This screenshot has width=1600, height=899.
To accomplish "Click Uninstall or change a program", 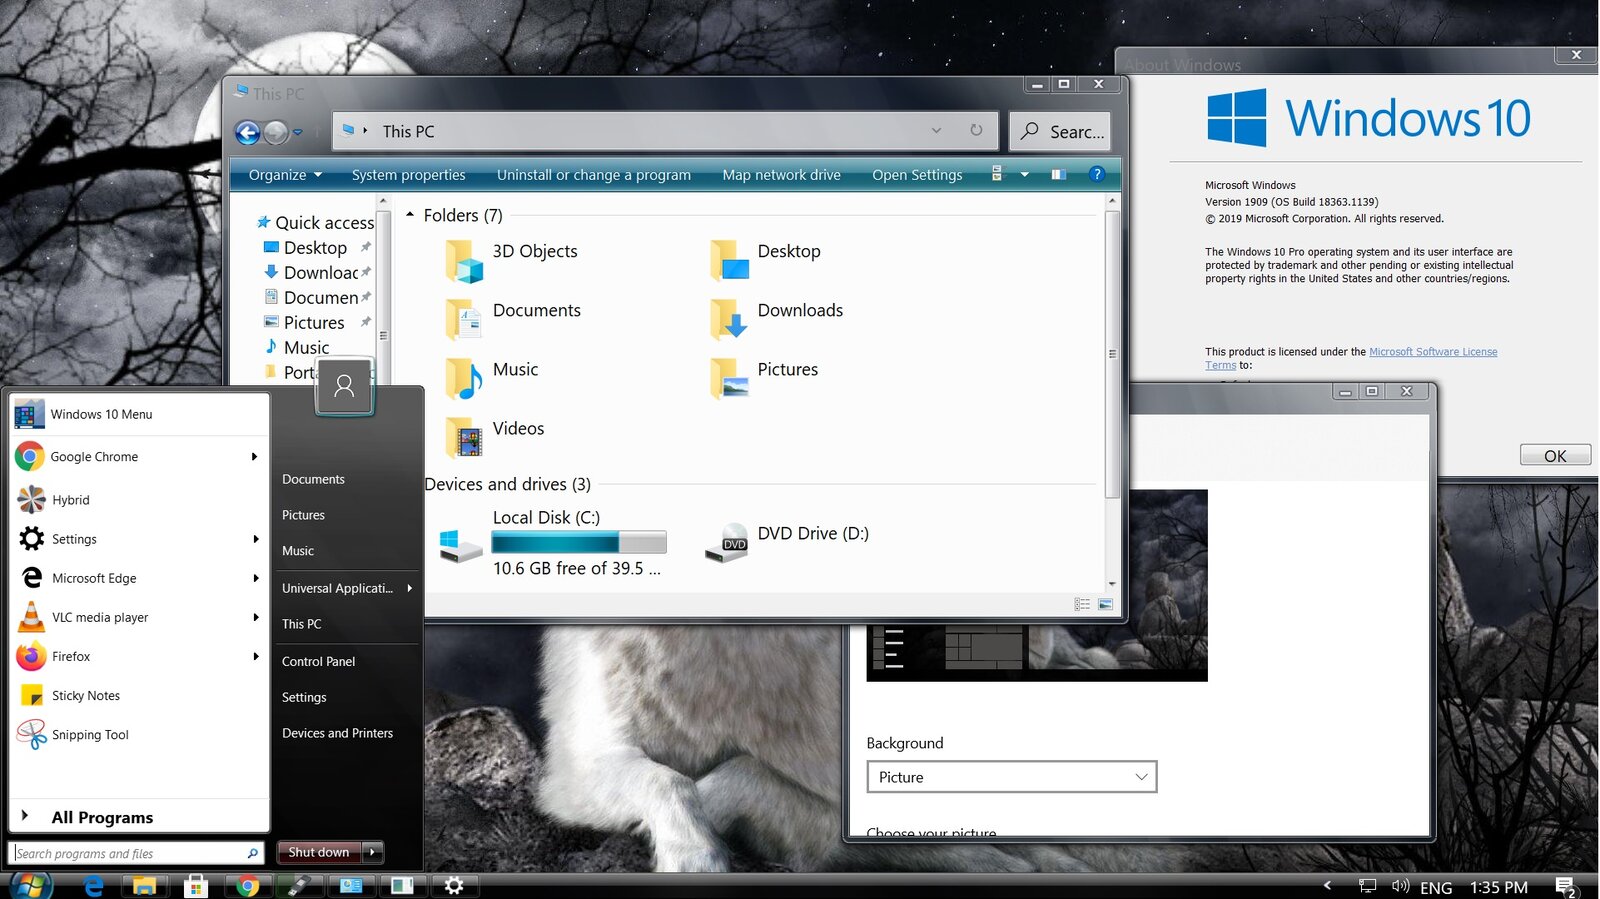I will coord(593,175).
